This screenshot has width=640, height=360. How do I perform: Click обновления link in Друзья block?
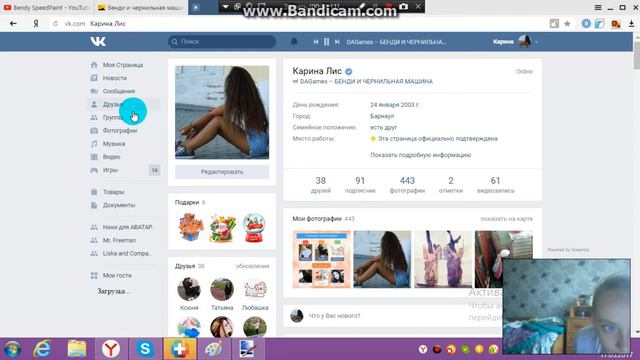tap(252, 266)
